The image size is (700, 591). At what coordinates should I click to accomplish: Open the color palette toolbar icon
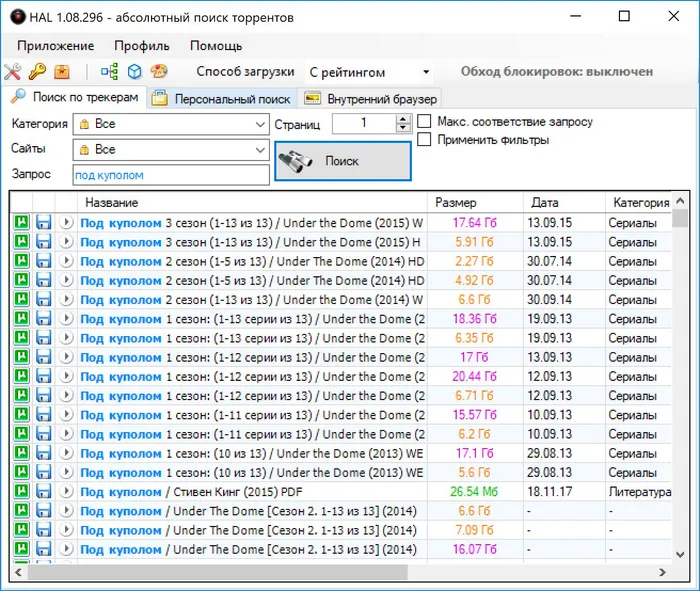159,71
